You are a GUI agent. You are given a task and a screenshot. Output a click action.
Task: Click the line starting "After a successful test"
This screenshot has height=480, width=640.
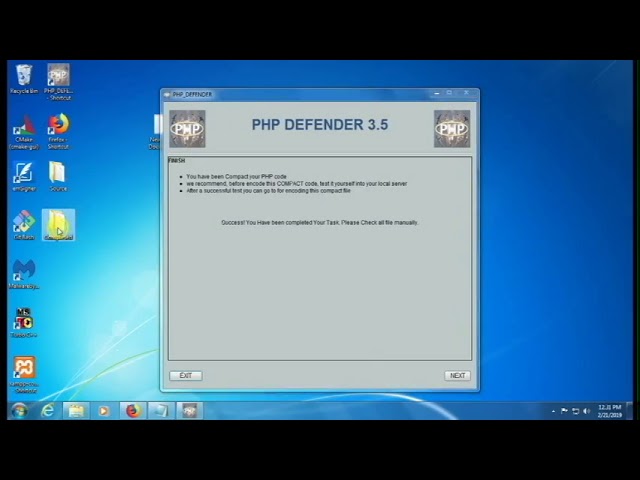point(269,191)
